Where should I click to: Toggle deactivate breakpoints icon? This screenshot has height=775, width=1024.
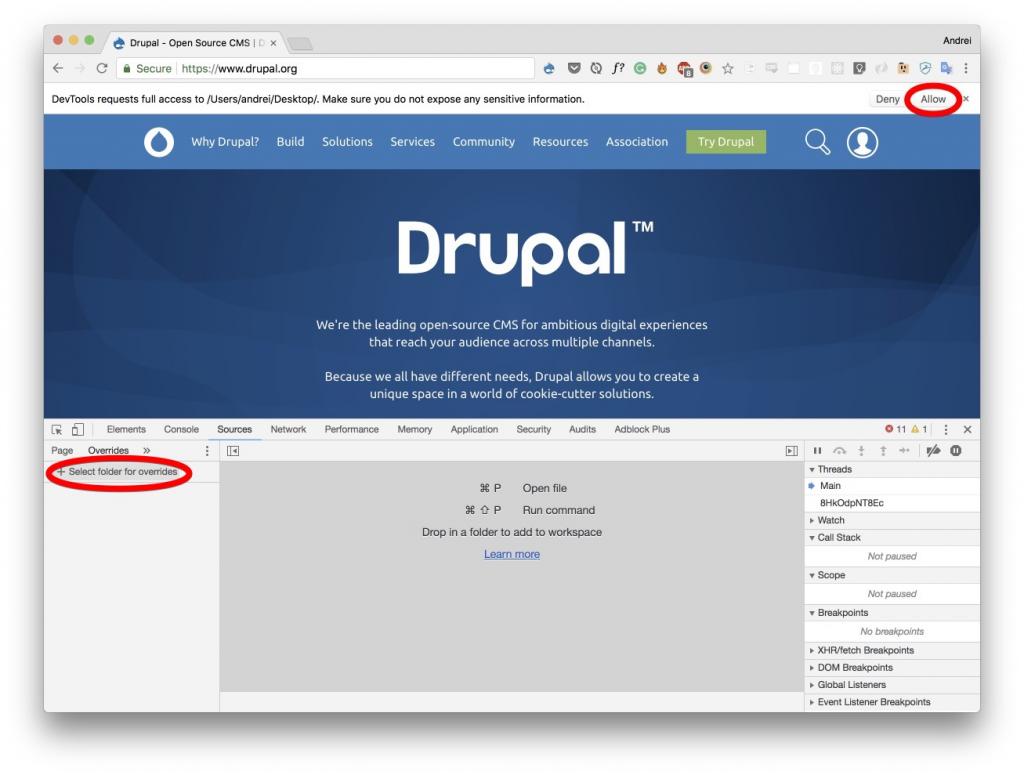click(x=933, y=451)
